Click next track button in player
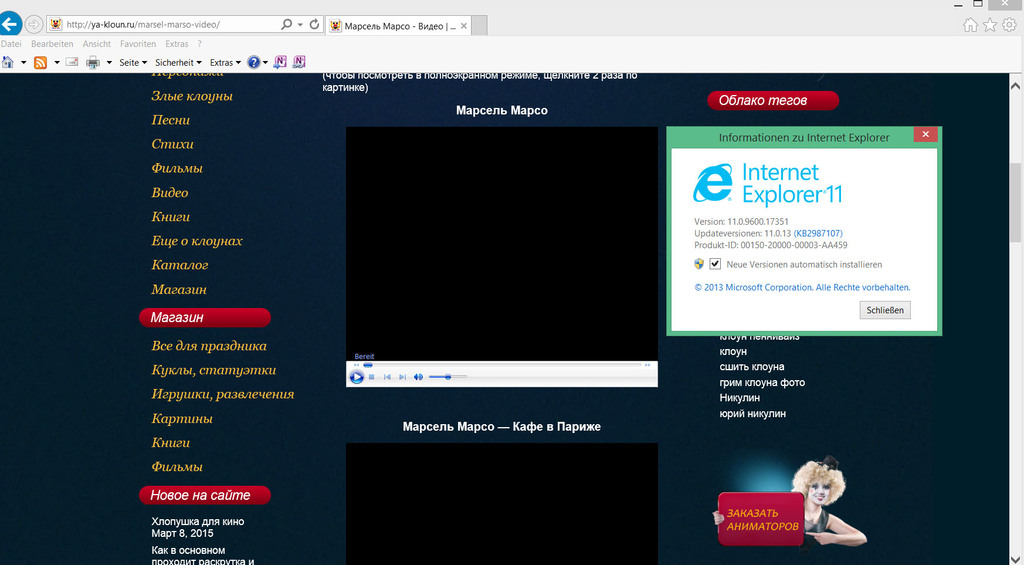 [x=402, y=377]
